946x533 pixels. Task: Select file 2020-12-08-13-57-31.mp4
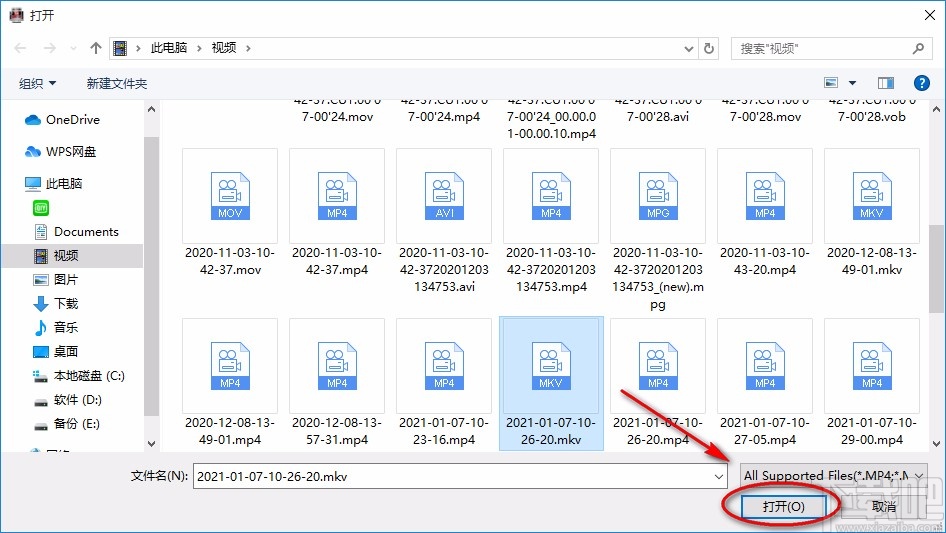[x=337, y=383]
